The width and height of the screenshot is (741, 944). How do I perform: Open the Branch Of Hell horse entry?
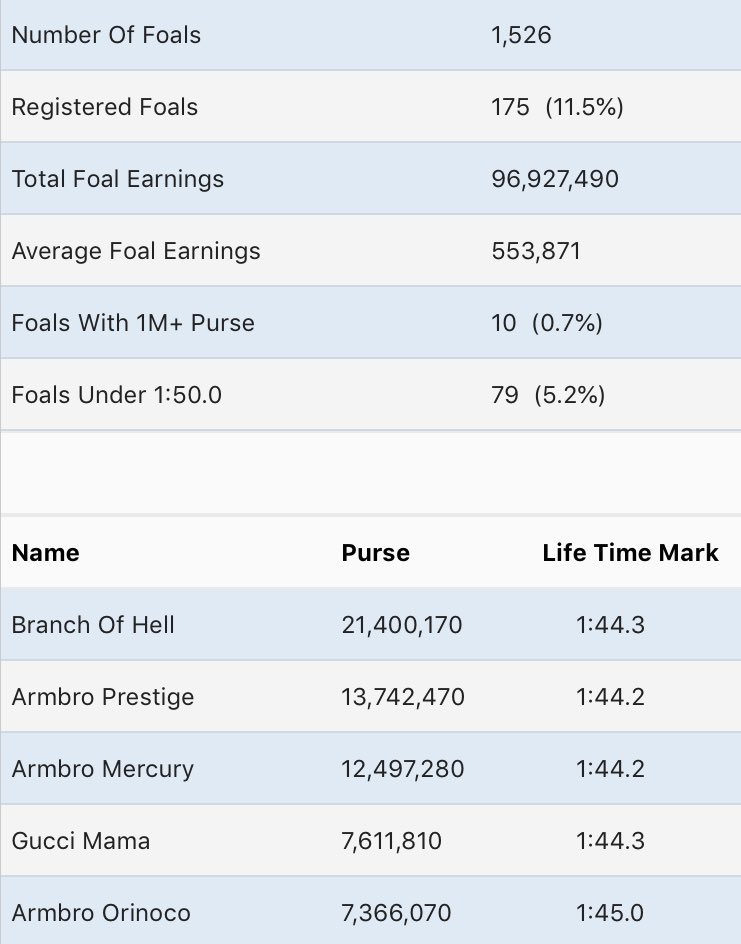tap(93, 625)
